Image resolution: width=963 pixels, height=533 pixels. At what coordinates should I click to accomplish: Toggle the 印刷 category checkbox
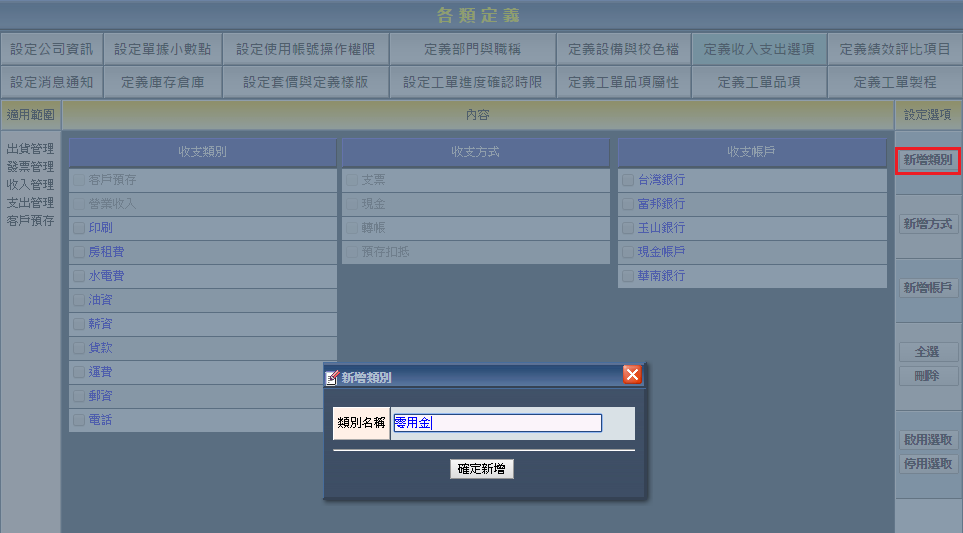(79, 228)
